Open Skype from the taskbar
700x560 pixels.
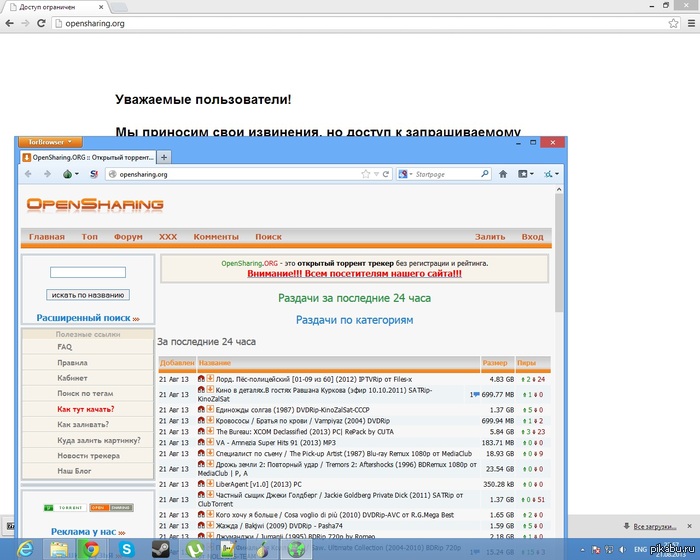click(126, 548)
